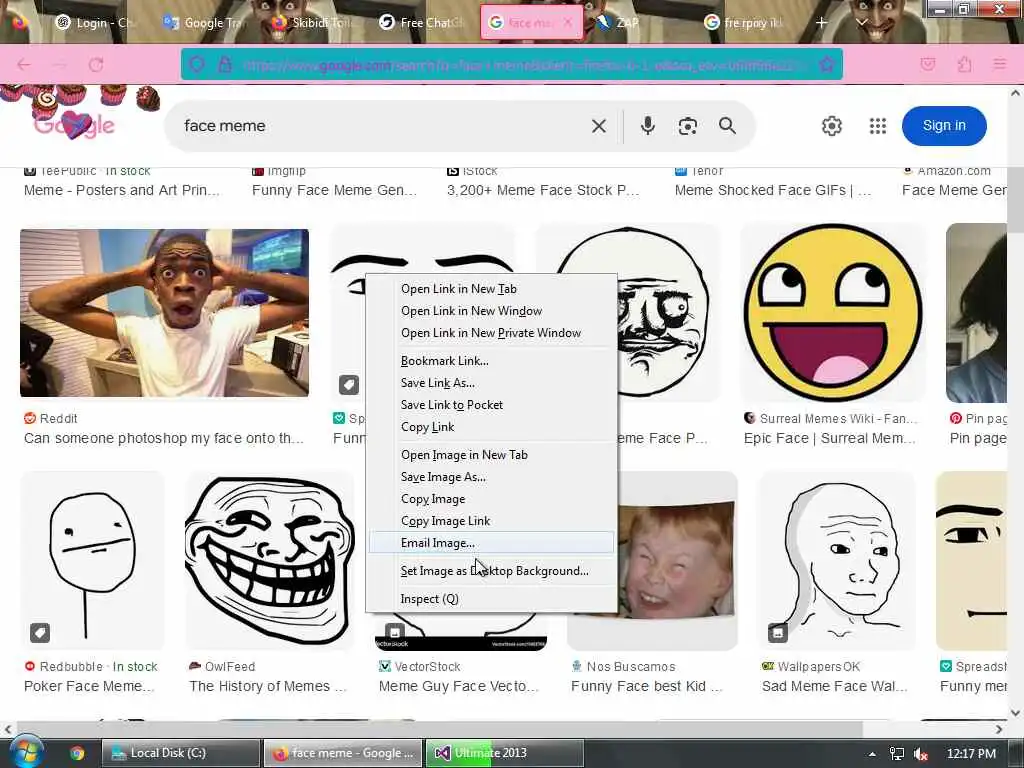Viewport: 1024px width, 768px height.
Task: Choose Save Image As option
Action: 491,477
